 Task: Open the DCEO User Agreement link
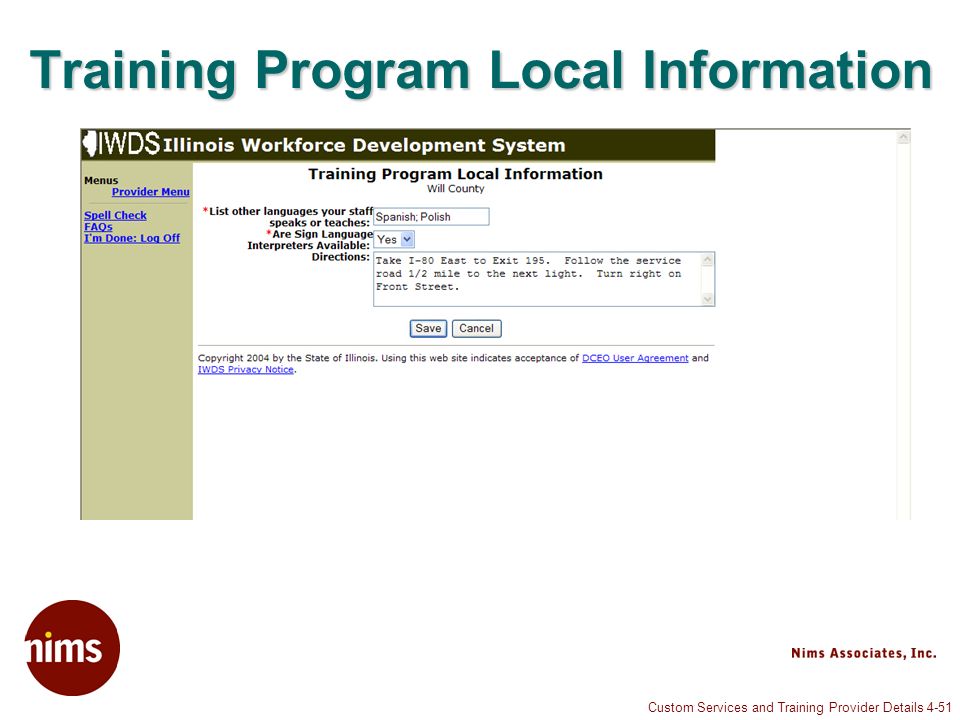tap(635, 358)
